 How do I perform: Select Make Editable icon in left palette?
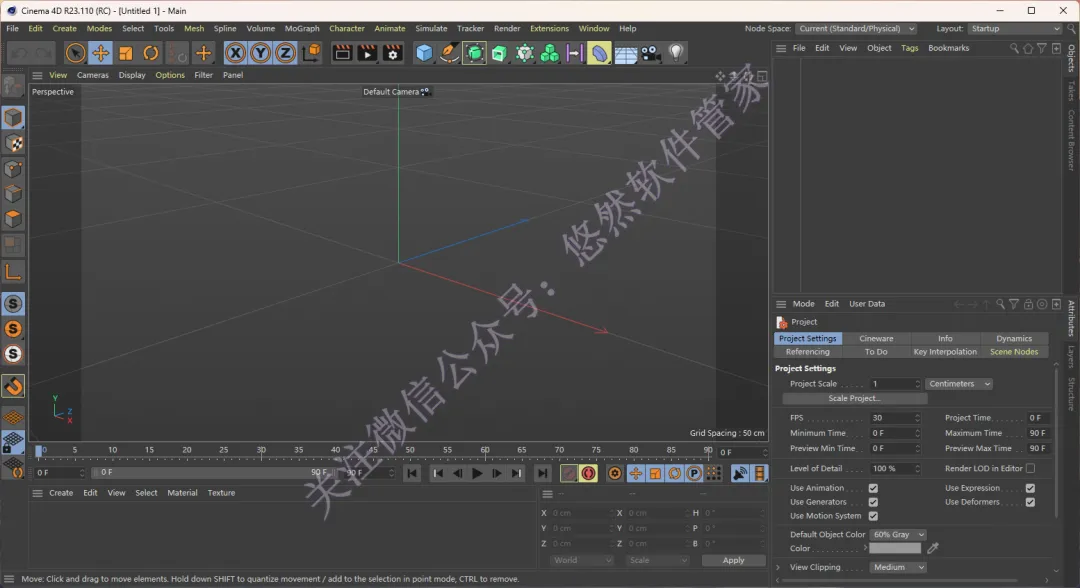point(13,86)
